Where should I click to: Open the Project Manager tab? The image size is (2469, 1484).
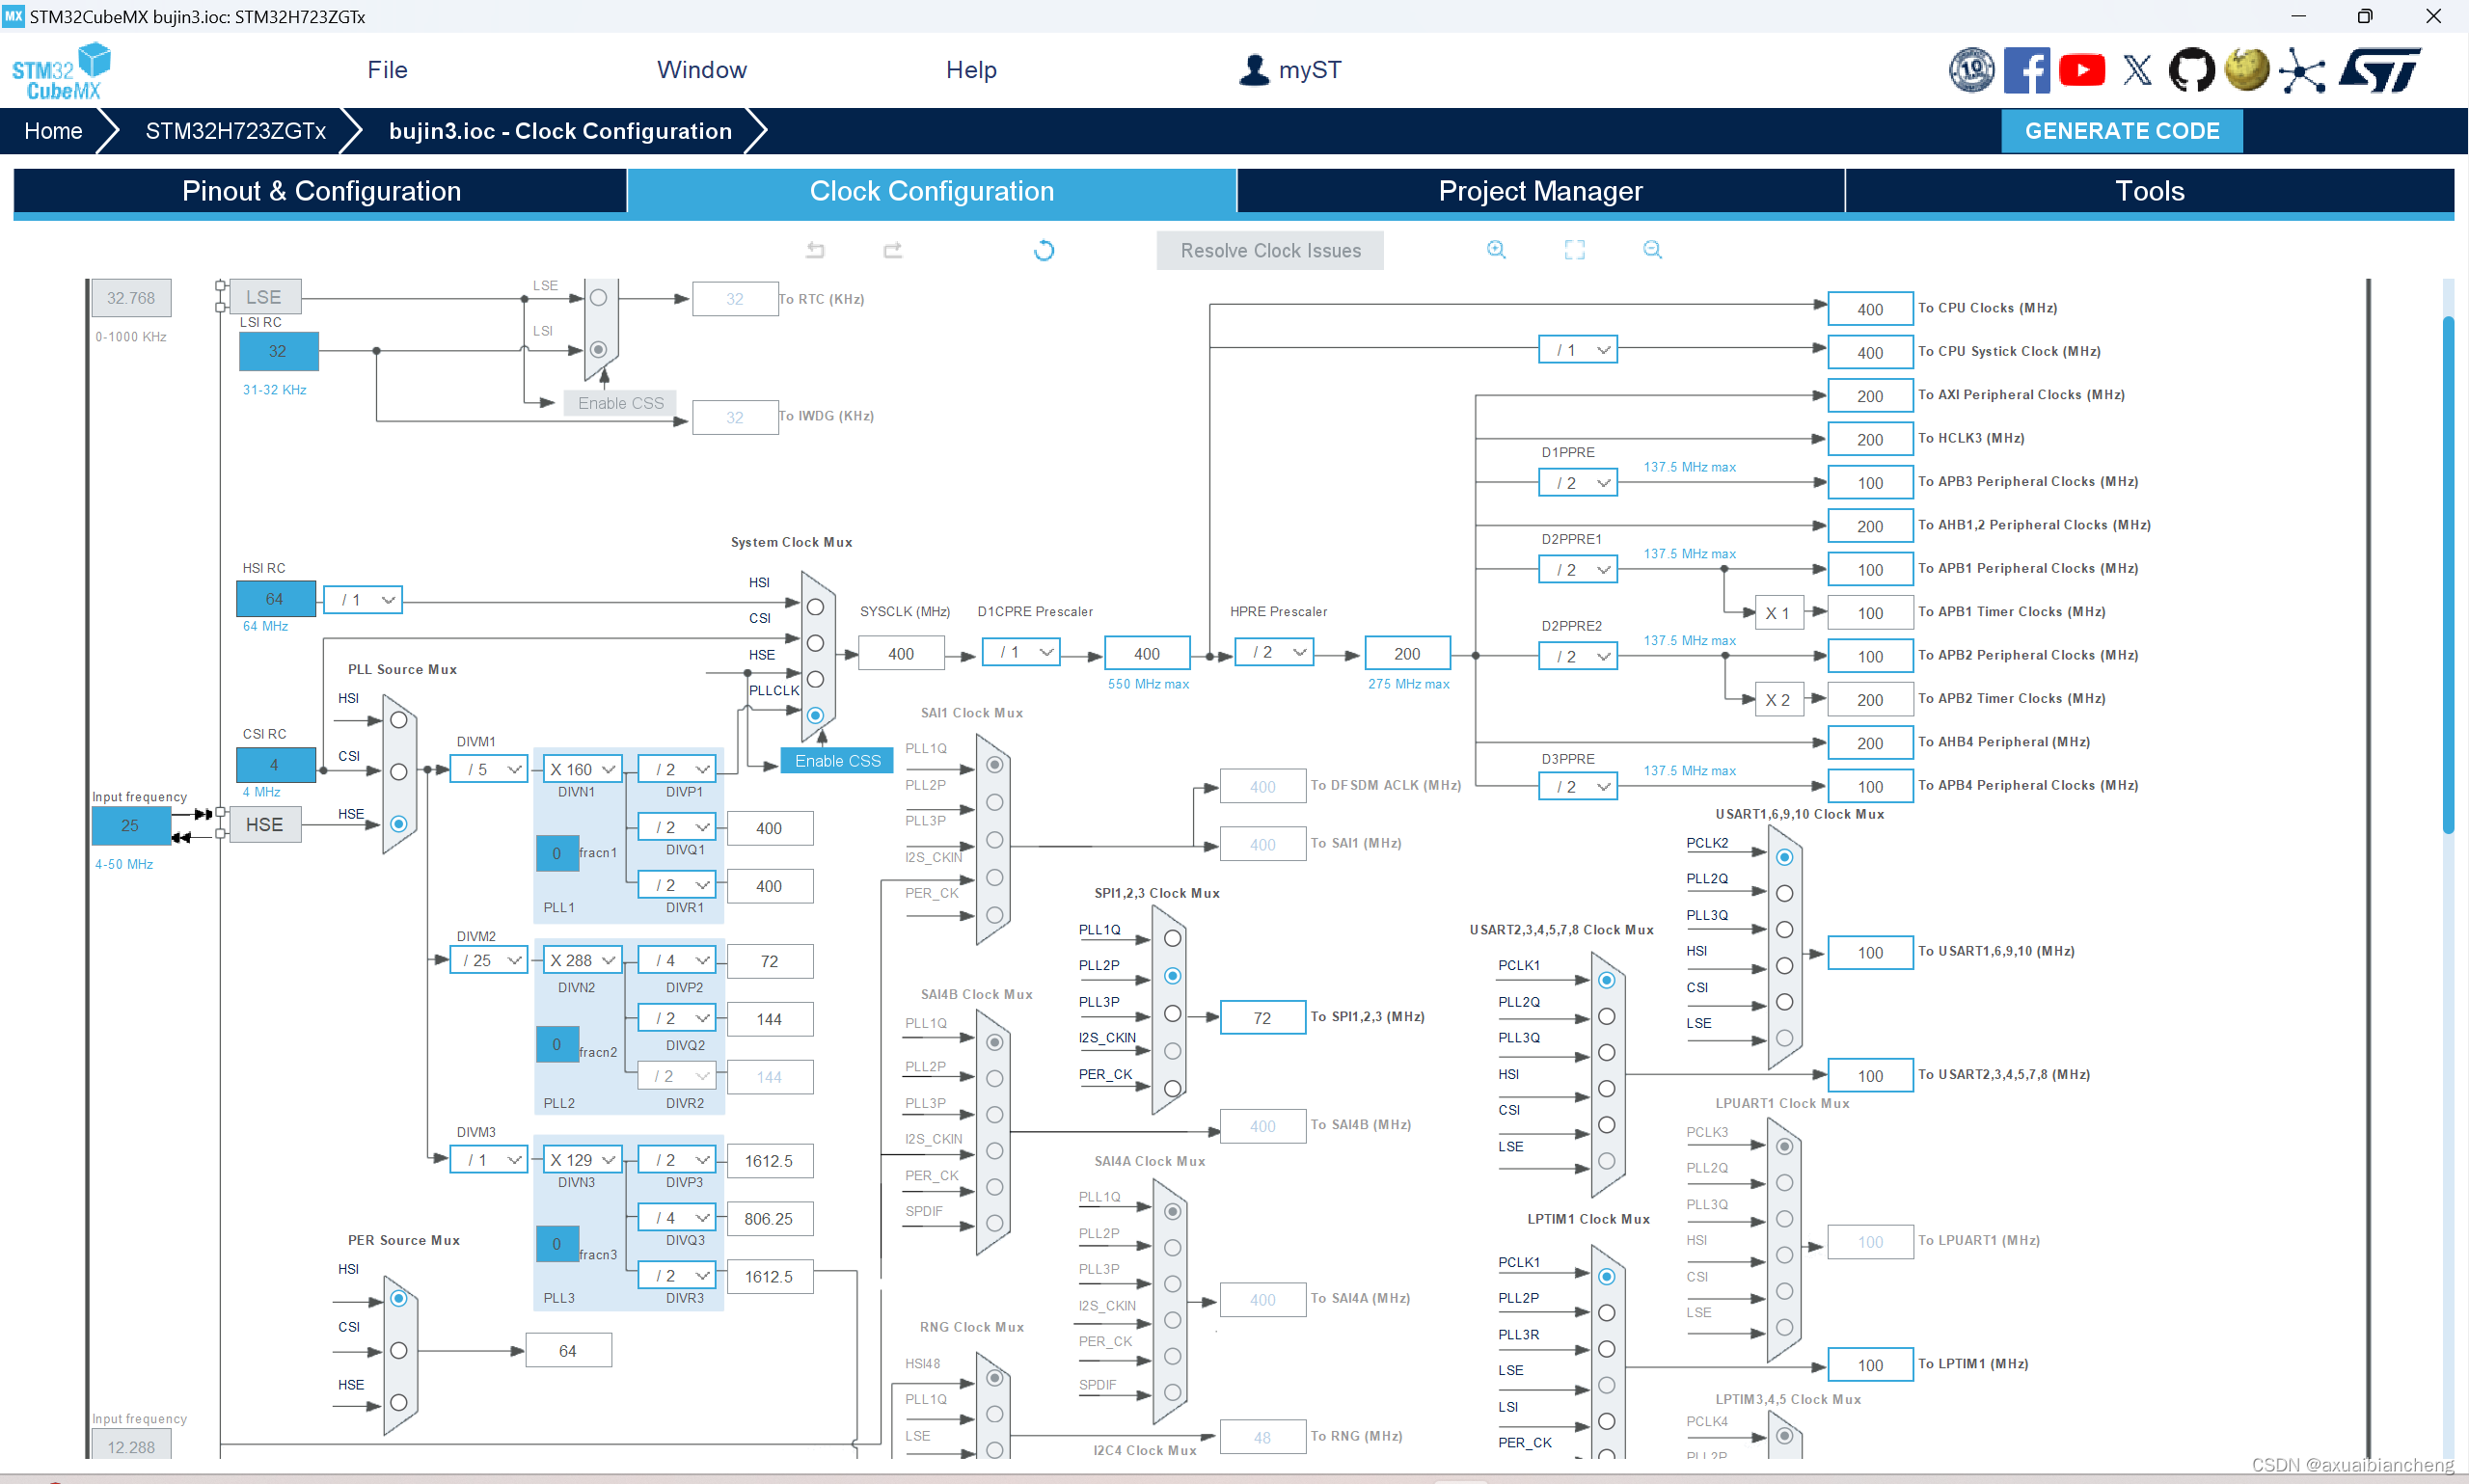[1540, 191]
